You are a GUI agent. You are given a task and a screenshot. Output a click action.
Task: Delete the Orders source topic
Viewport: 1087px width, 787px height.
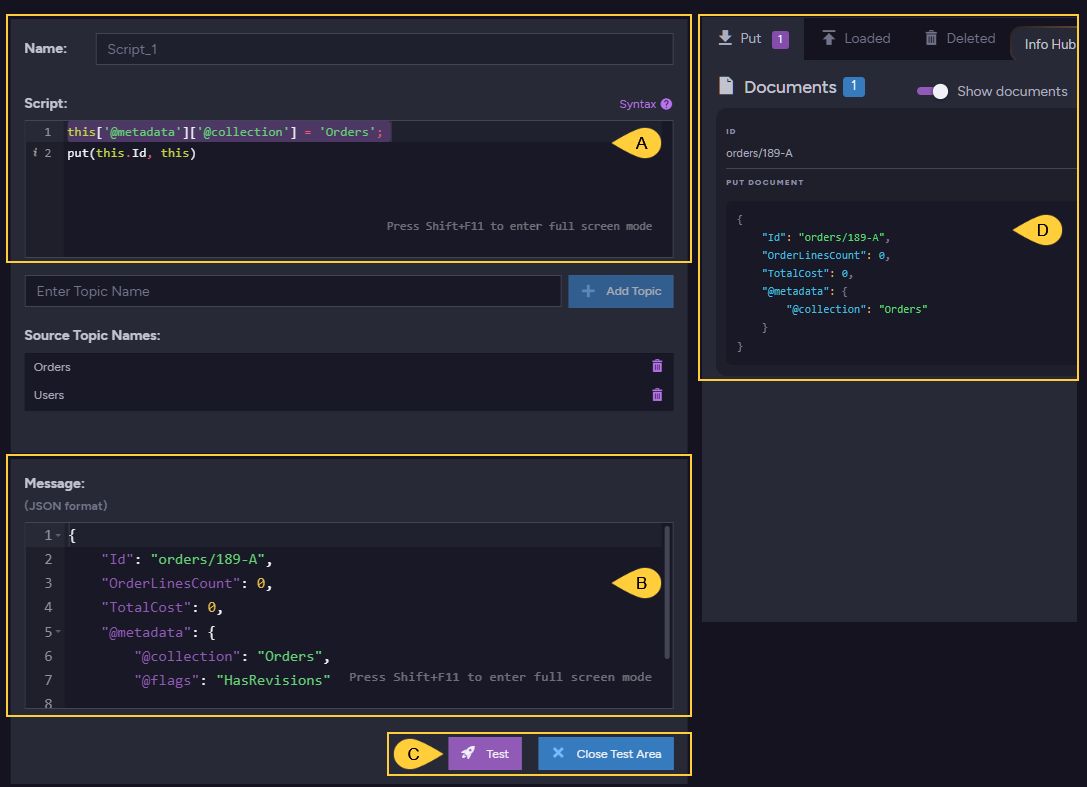point(657,366)
